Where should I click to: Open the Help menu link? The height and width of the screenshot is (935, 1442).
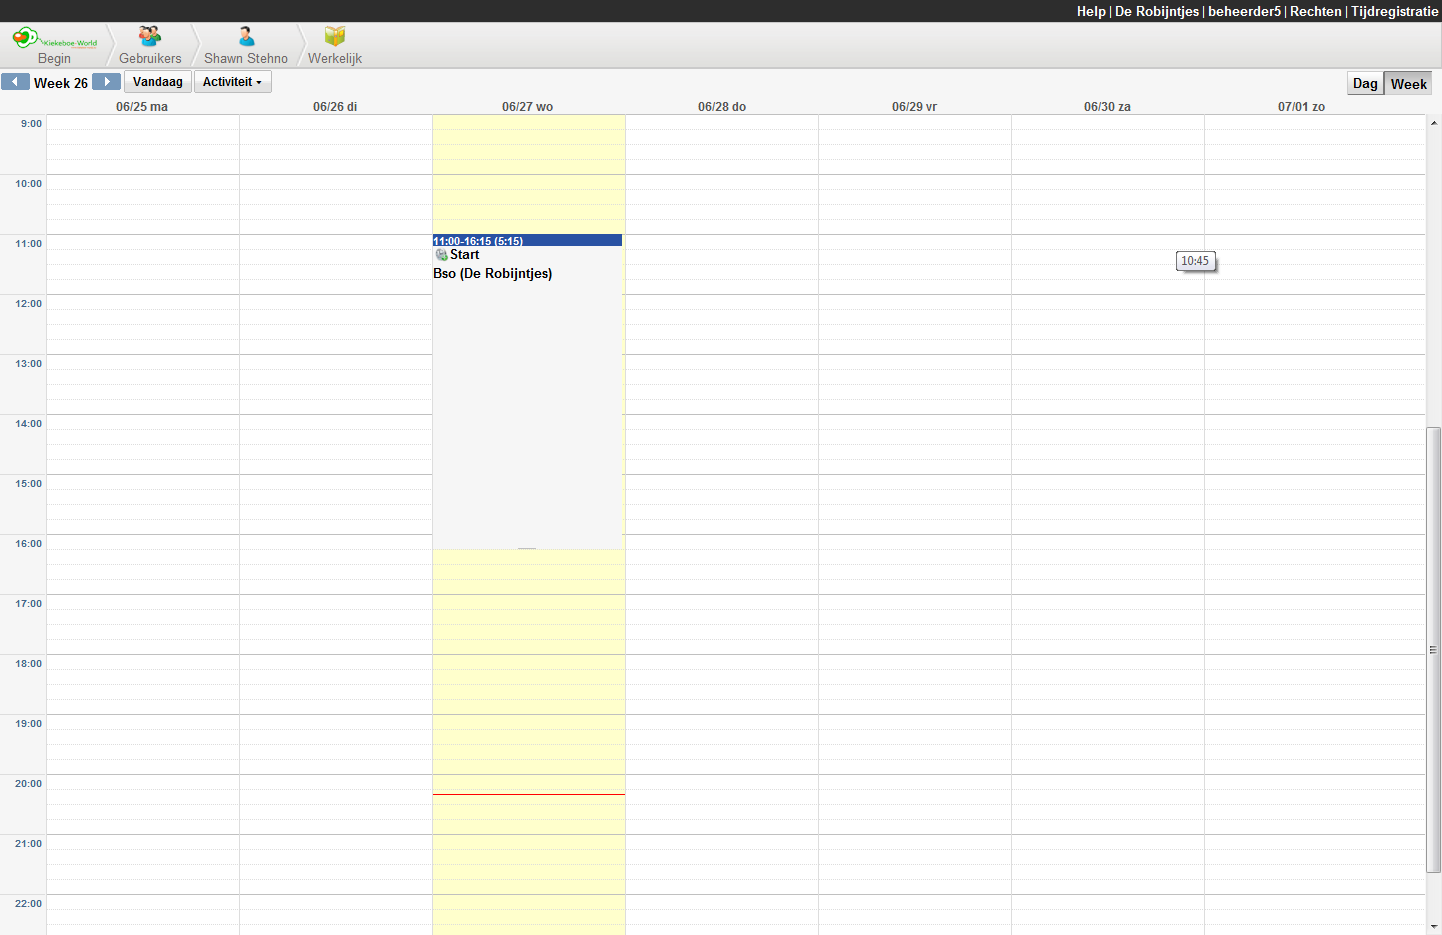[1091, 11]
